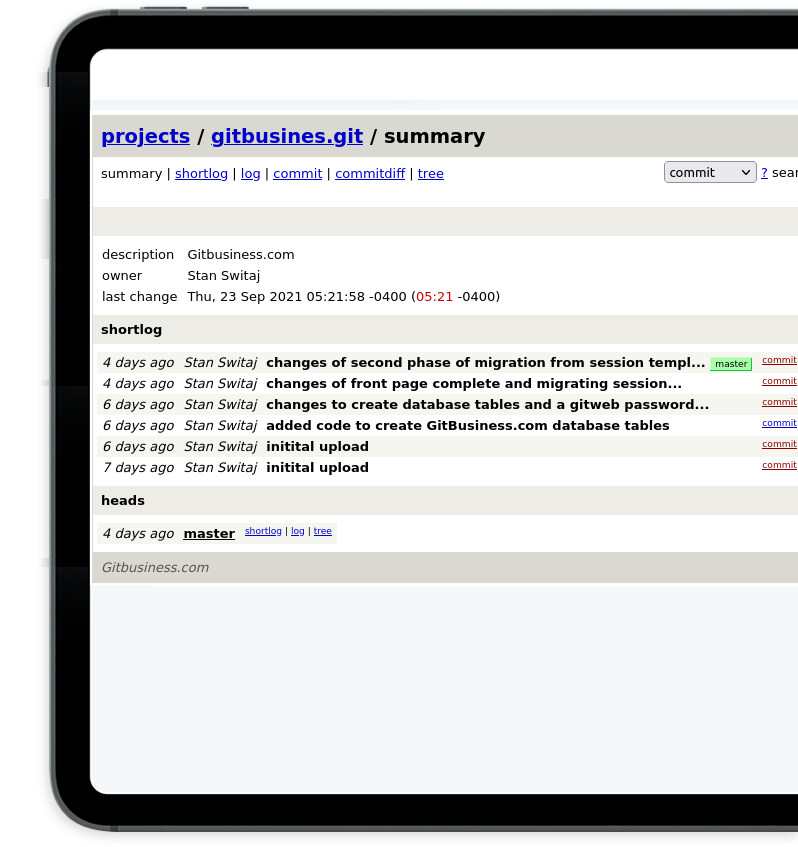798x847 pixels.
Task: Switch to the tree navigation link
Action: (430, 173)
